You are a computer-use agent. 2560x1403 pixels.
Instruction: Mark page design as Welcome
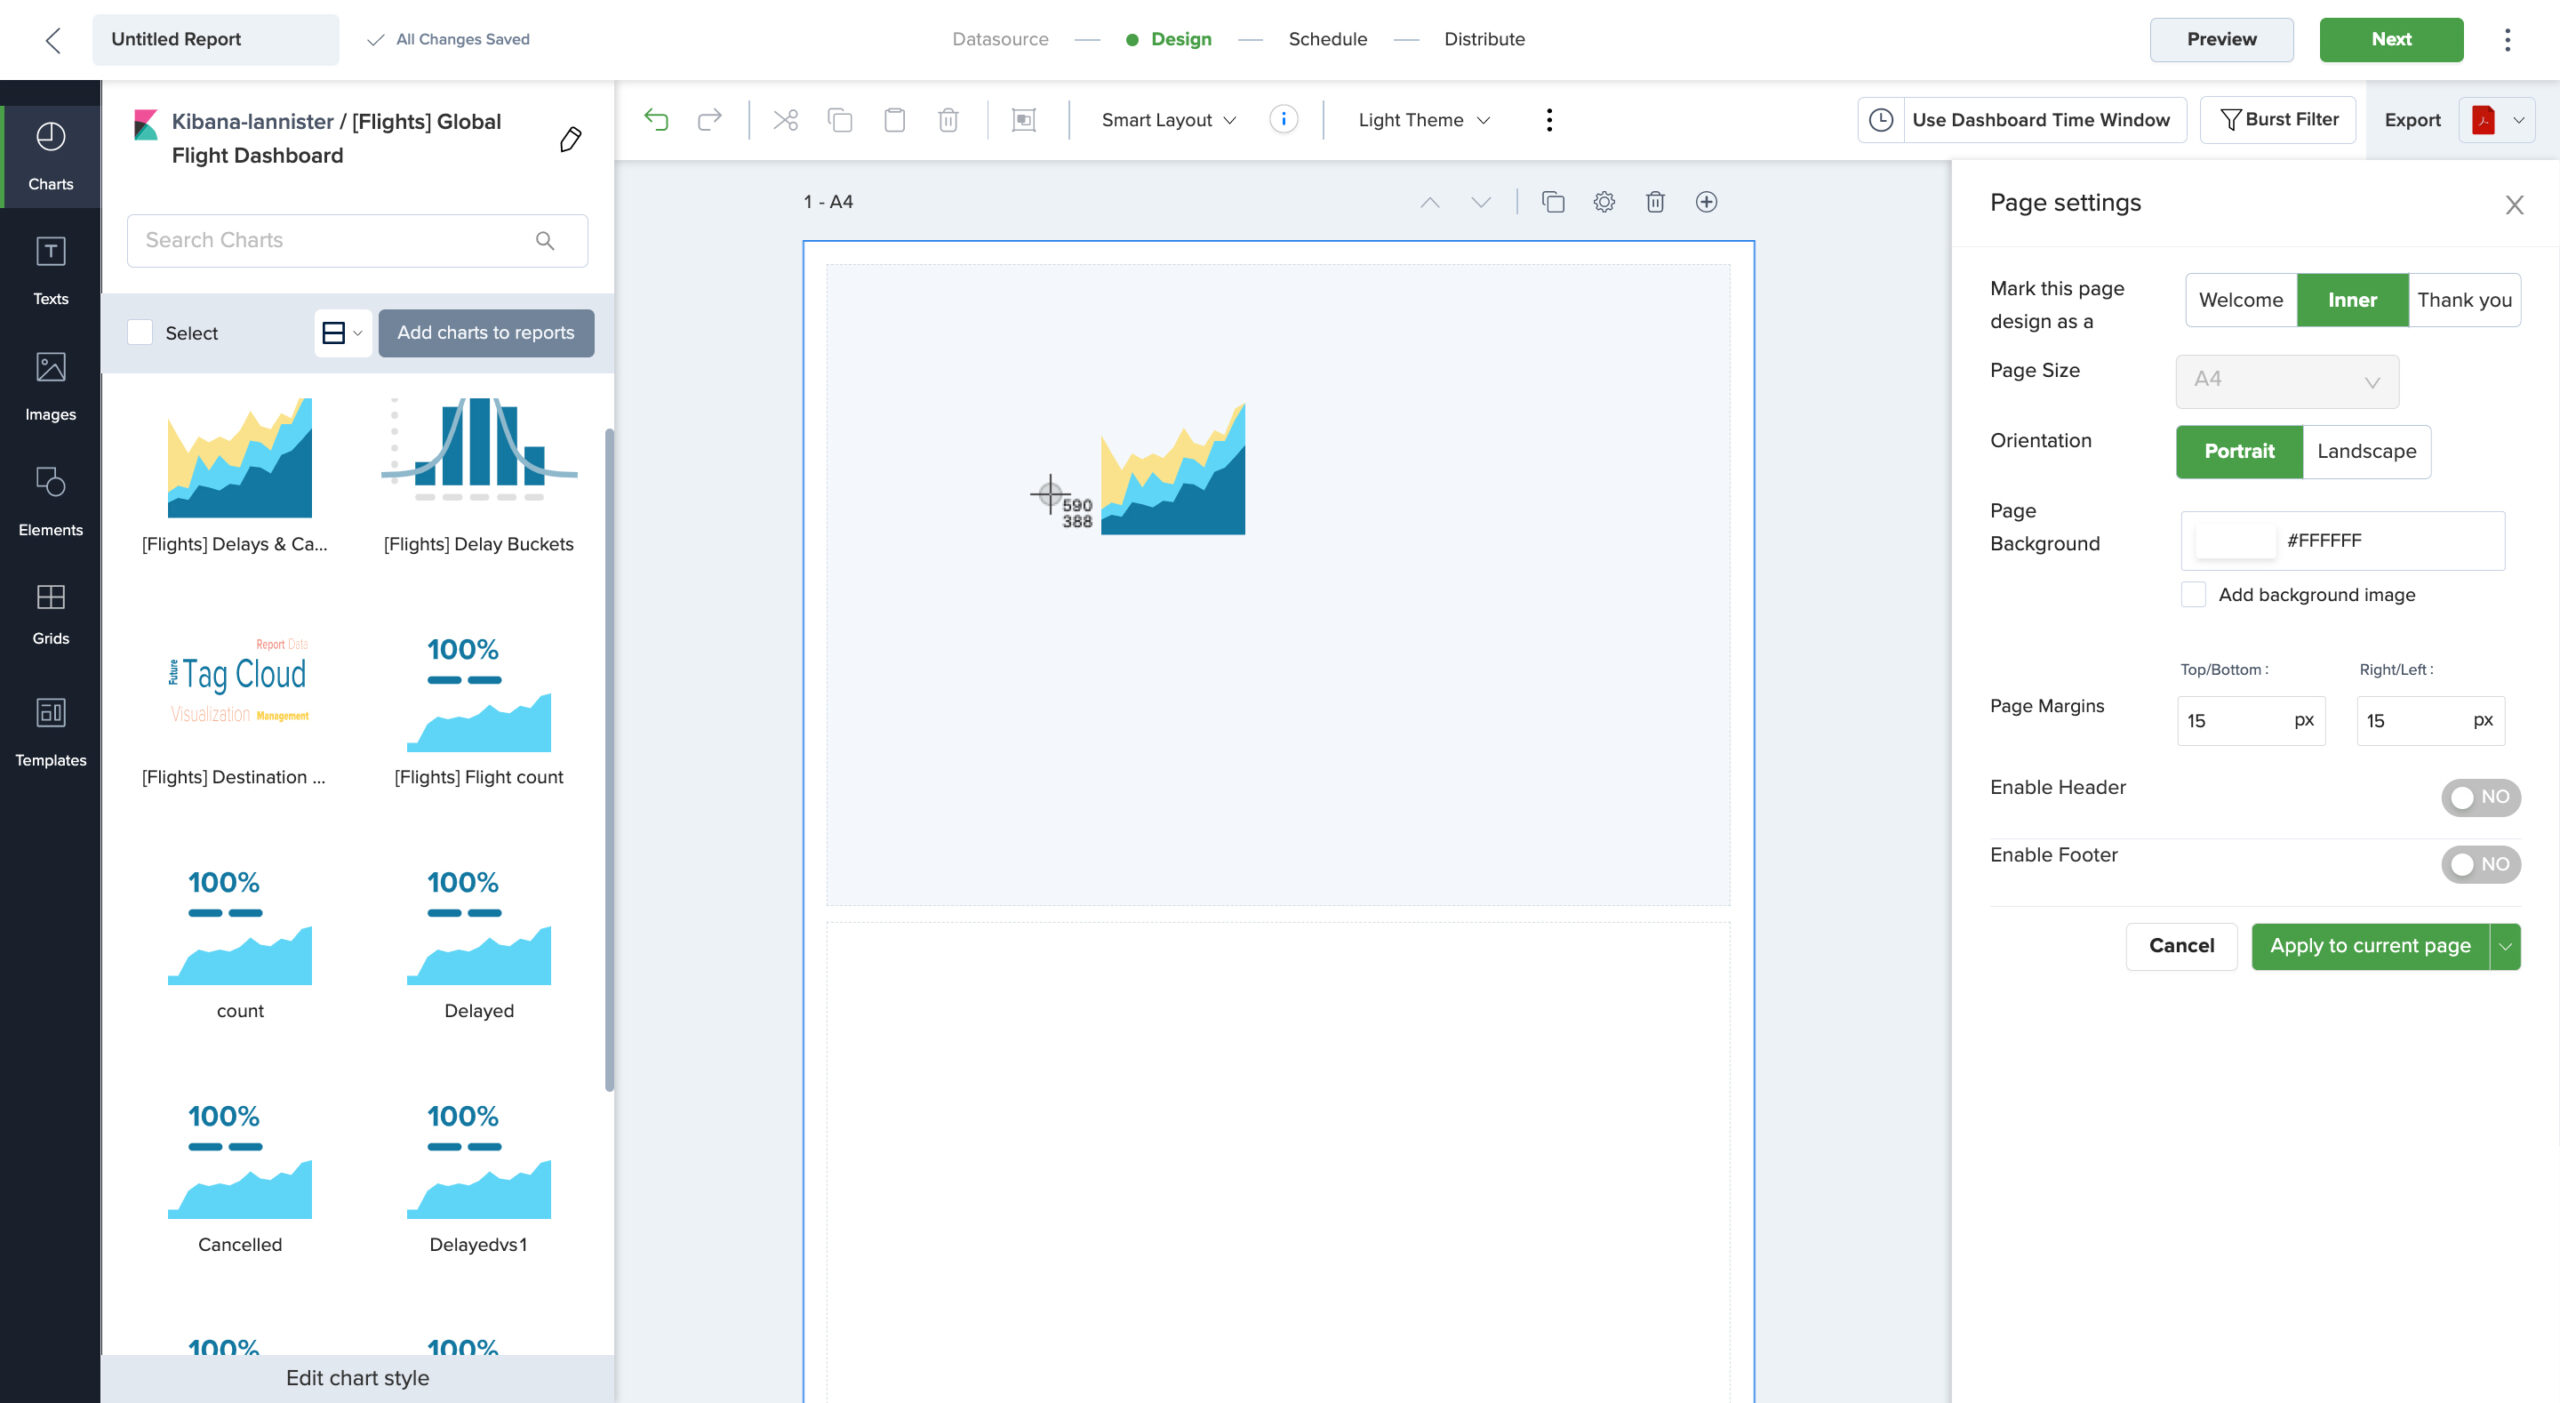[x=2241, y=300]
